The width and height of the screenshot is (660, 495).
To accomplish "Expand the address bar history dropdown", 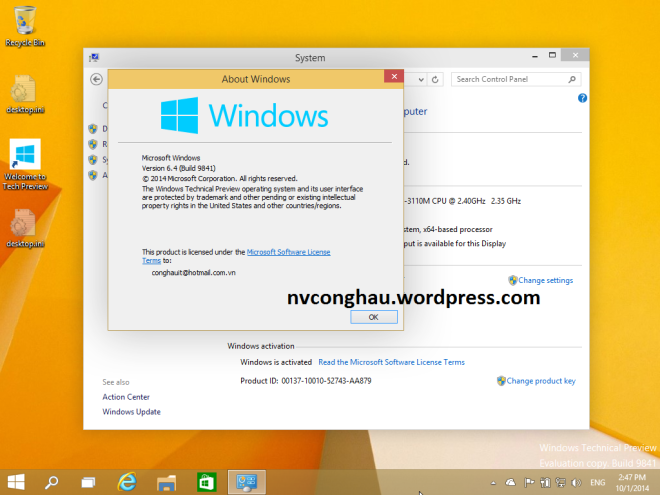I will 420,79.
